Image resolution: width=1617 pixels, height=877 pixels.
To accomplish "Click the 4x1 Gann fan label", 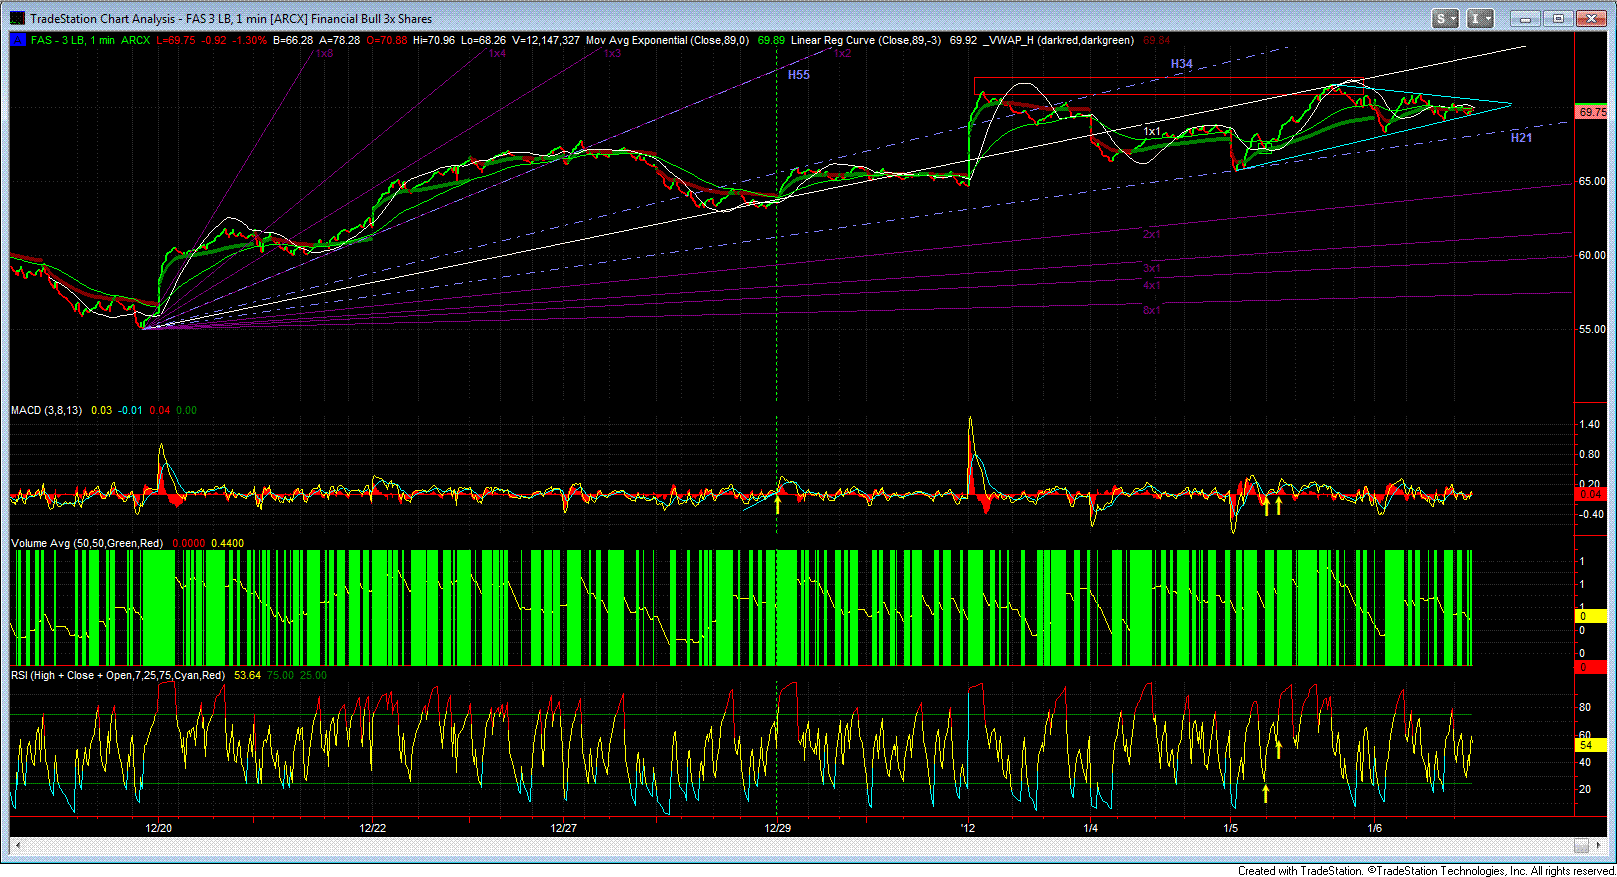I will click(x=1152, y=286).
